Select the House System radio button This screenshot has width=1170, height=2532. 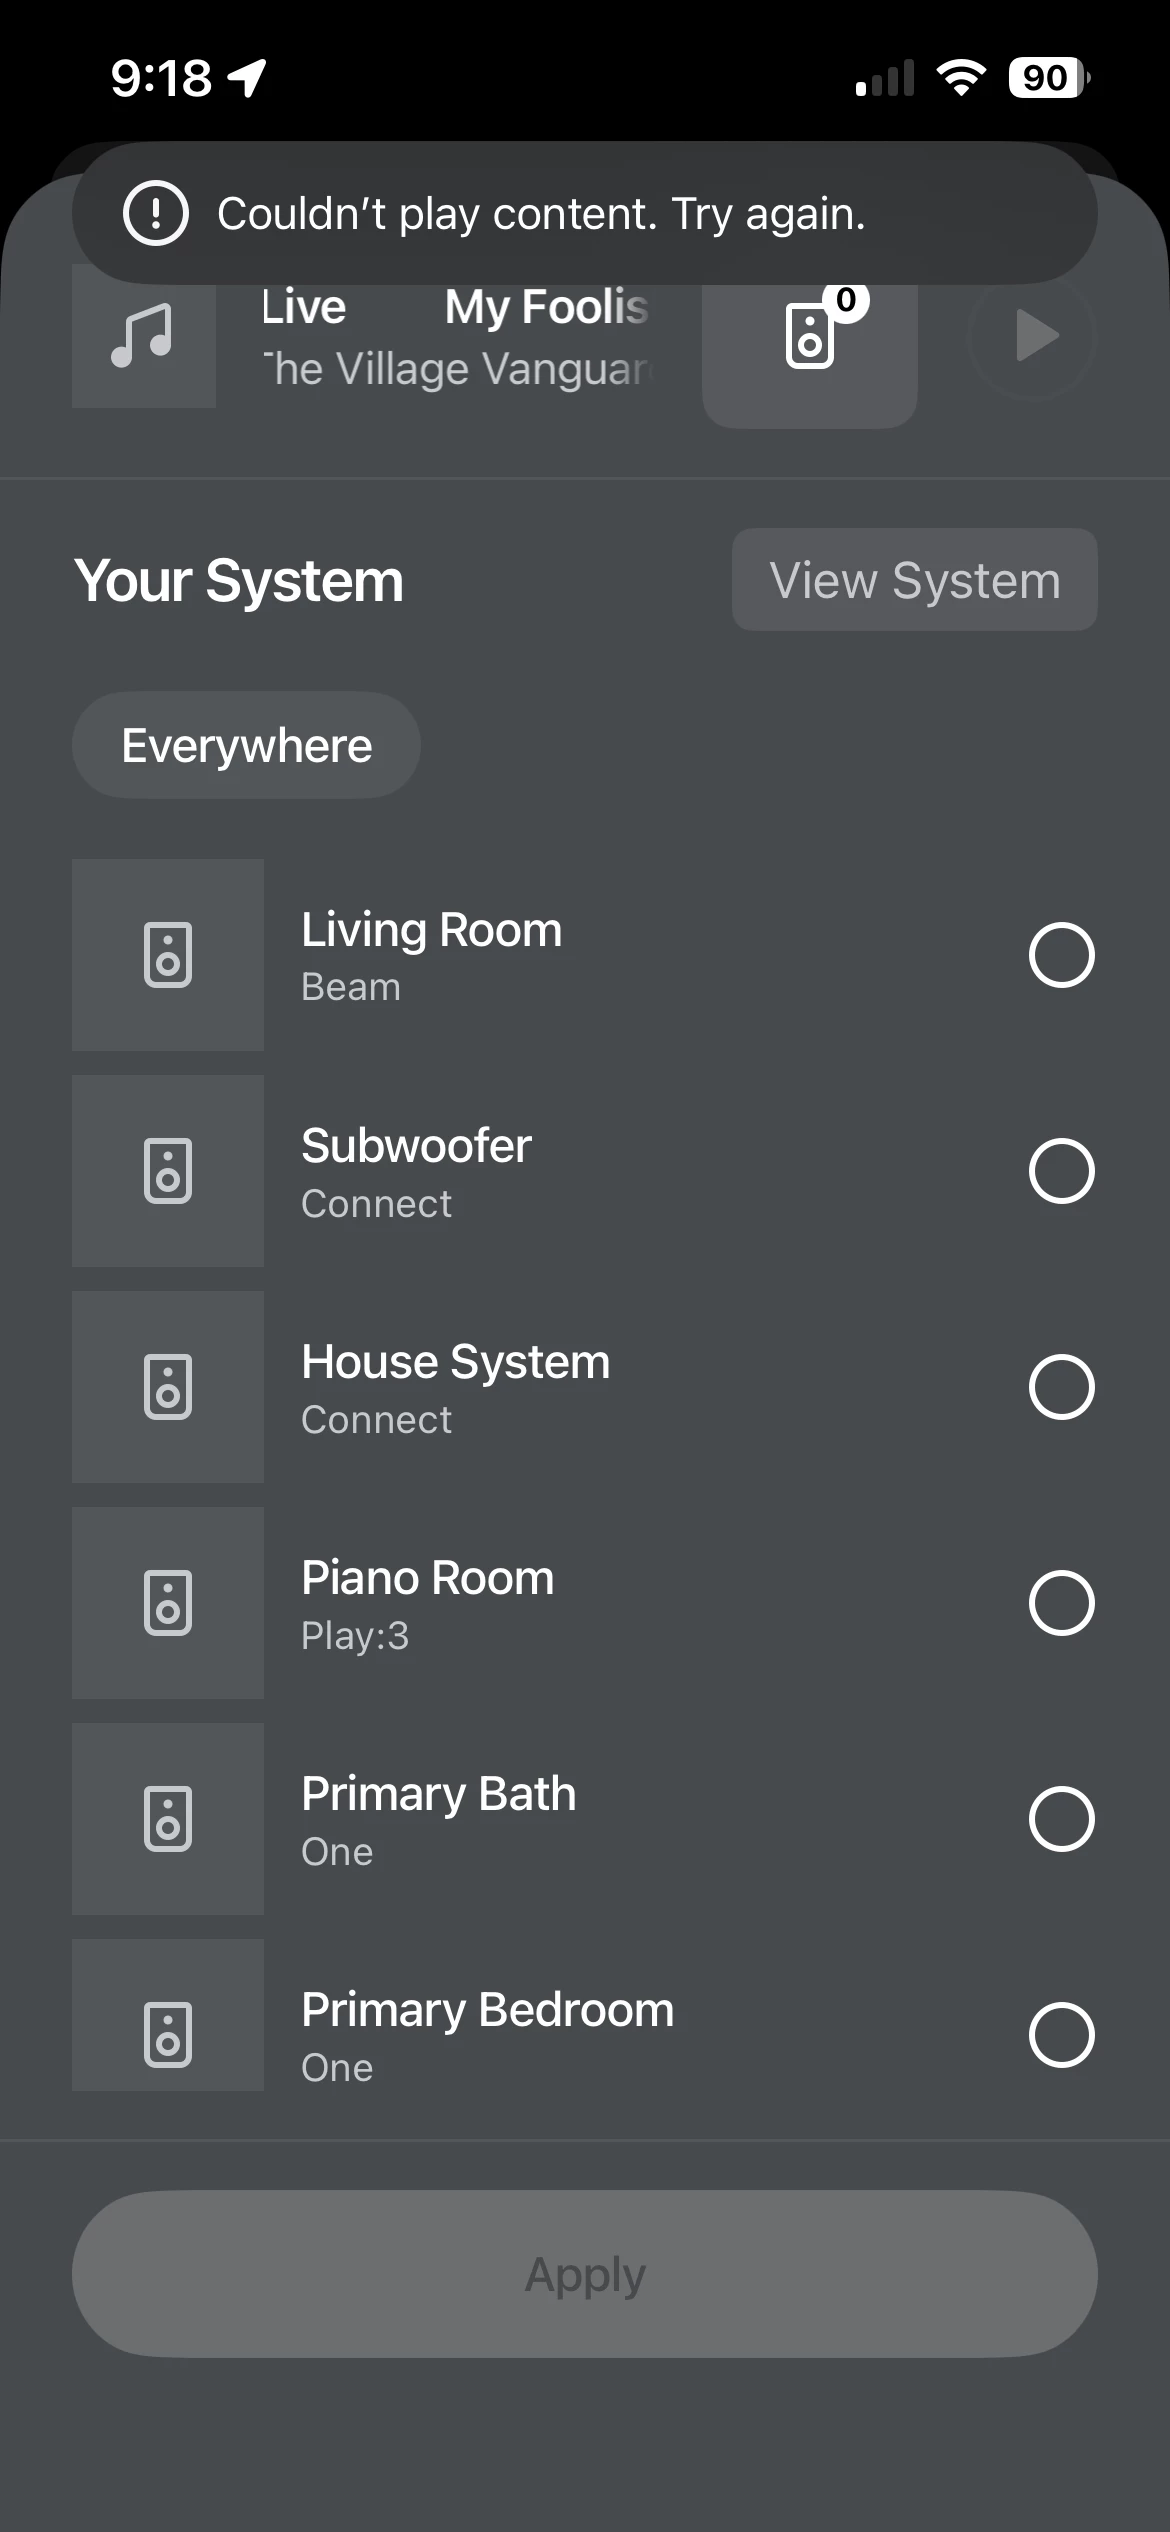1061,1387
